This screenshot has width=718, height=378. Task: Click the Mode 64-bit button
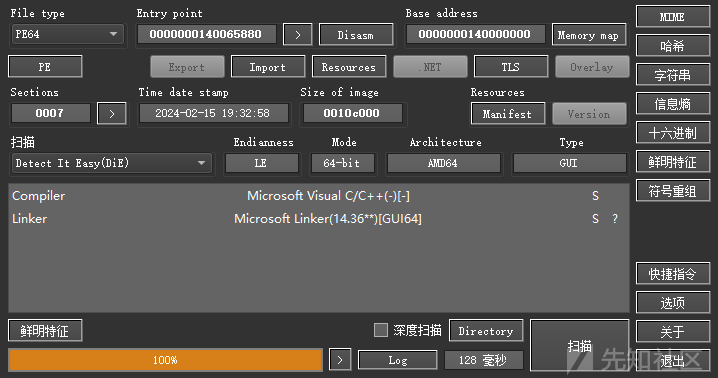pyautogui.click(x=343, y=163)
